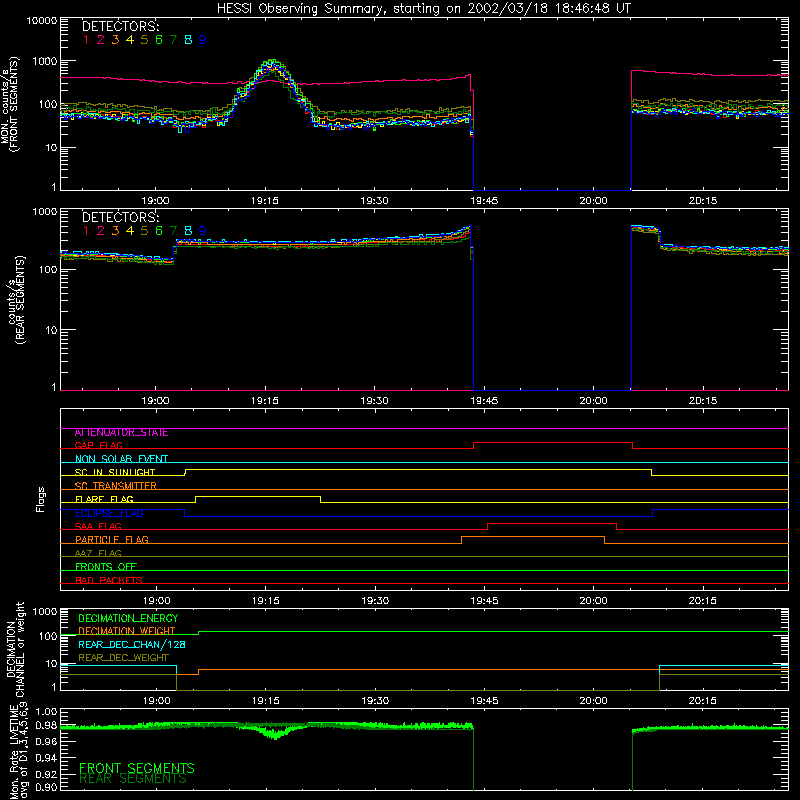Click the PARTICLE_FLAG label
This screenshot has width=800, height=800.
click(x=112, y=540)
